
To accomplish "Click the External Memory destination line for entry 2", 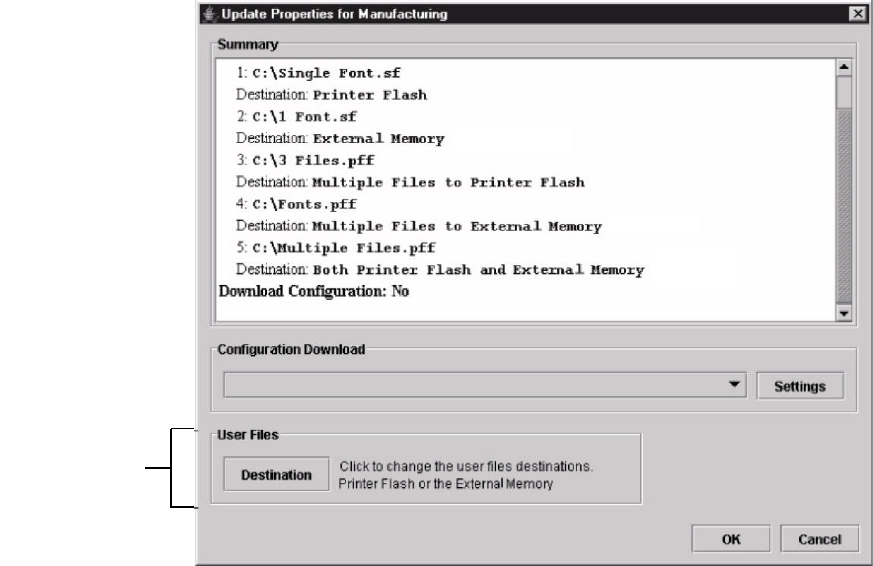I will pos(340,138).
